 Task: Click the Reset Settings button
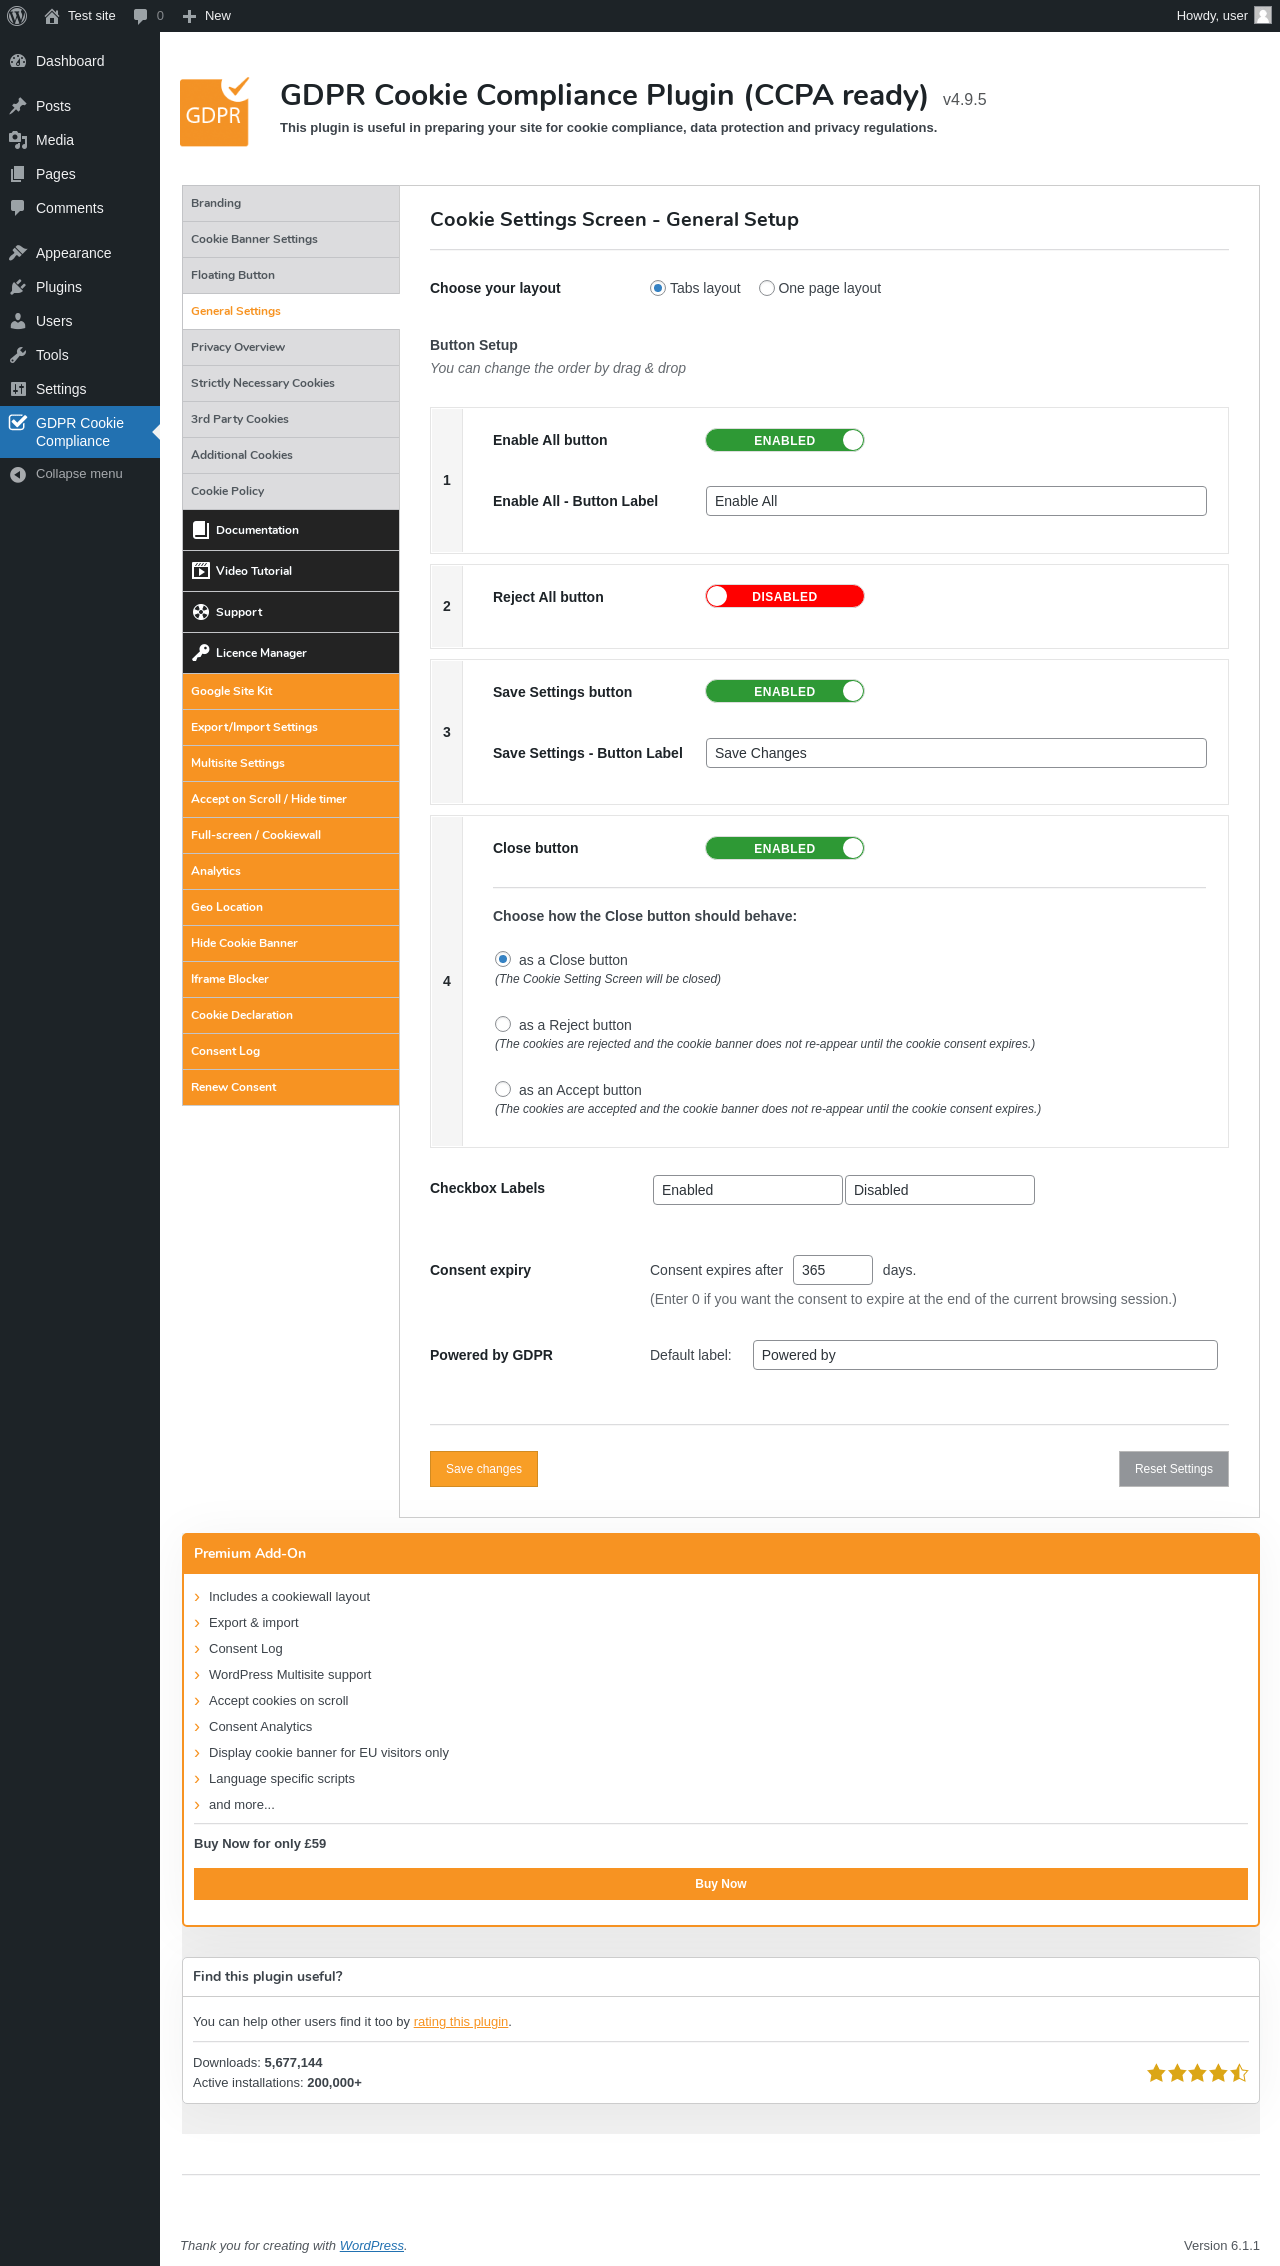(x=1174, y=1469)
